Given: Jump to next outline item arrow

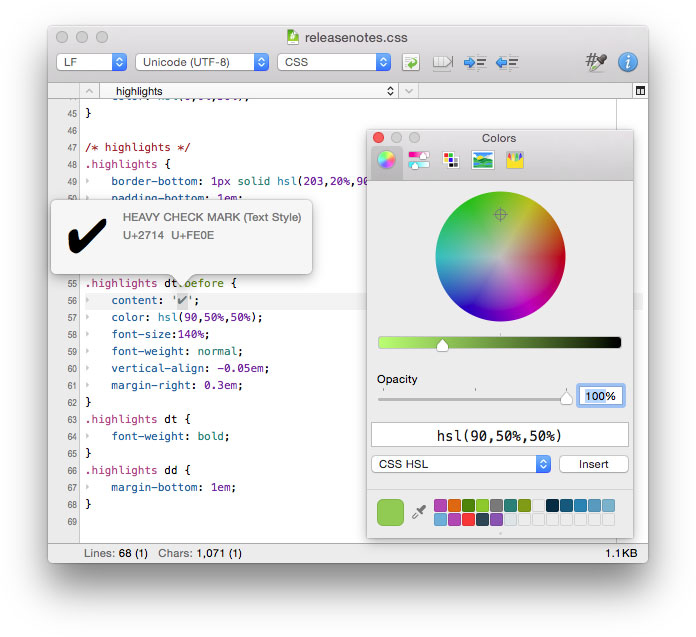Looking at the screenshot, I should point(409,91).
